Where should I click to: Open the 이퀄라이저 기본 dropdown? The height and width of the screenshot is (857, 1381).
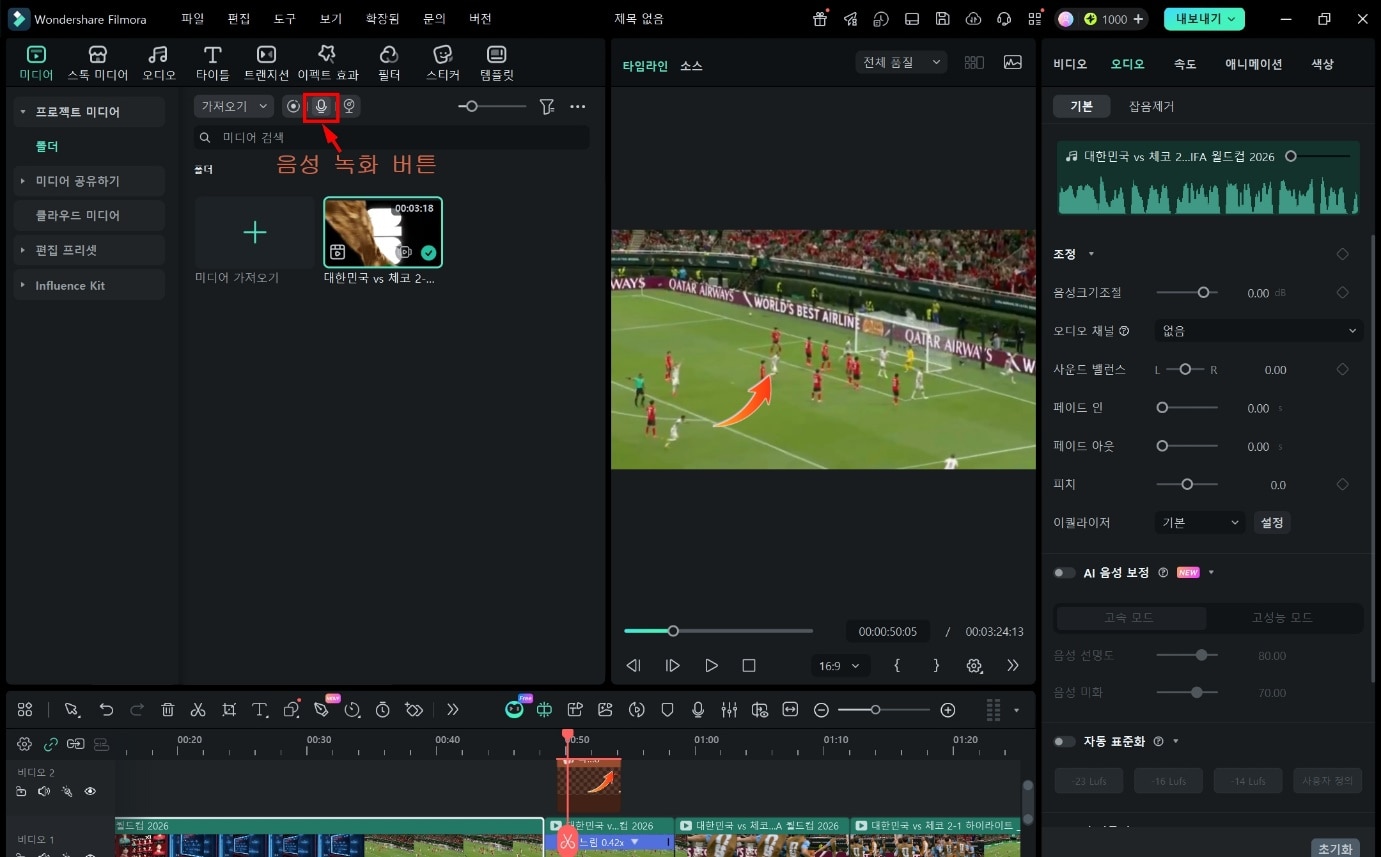click(1200, 522)
